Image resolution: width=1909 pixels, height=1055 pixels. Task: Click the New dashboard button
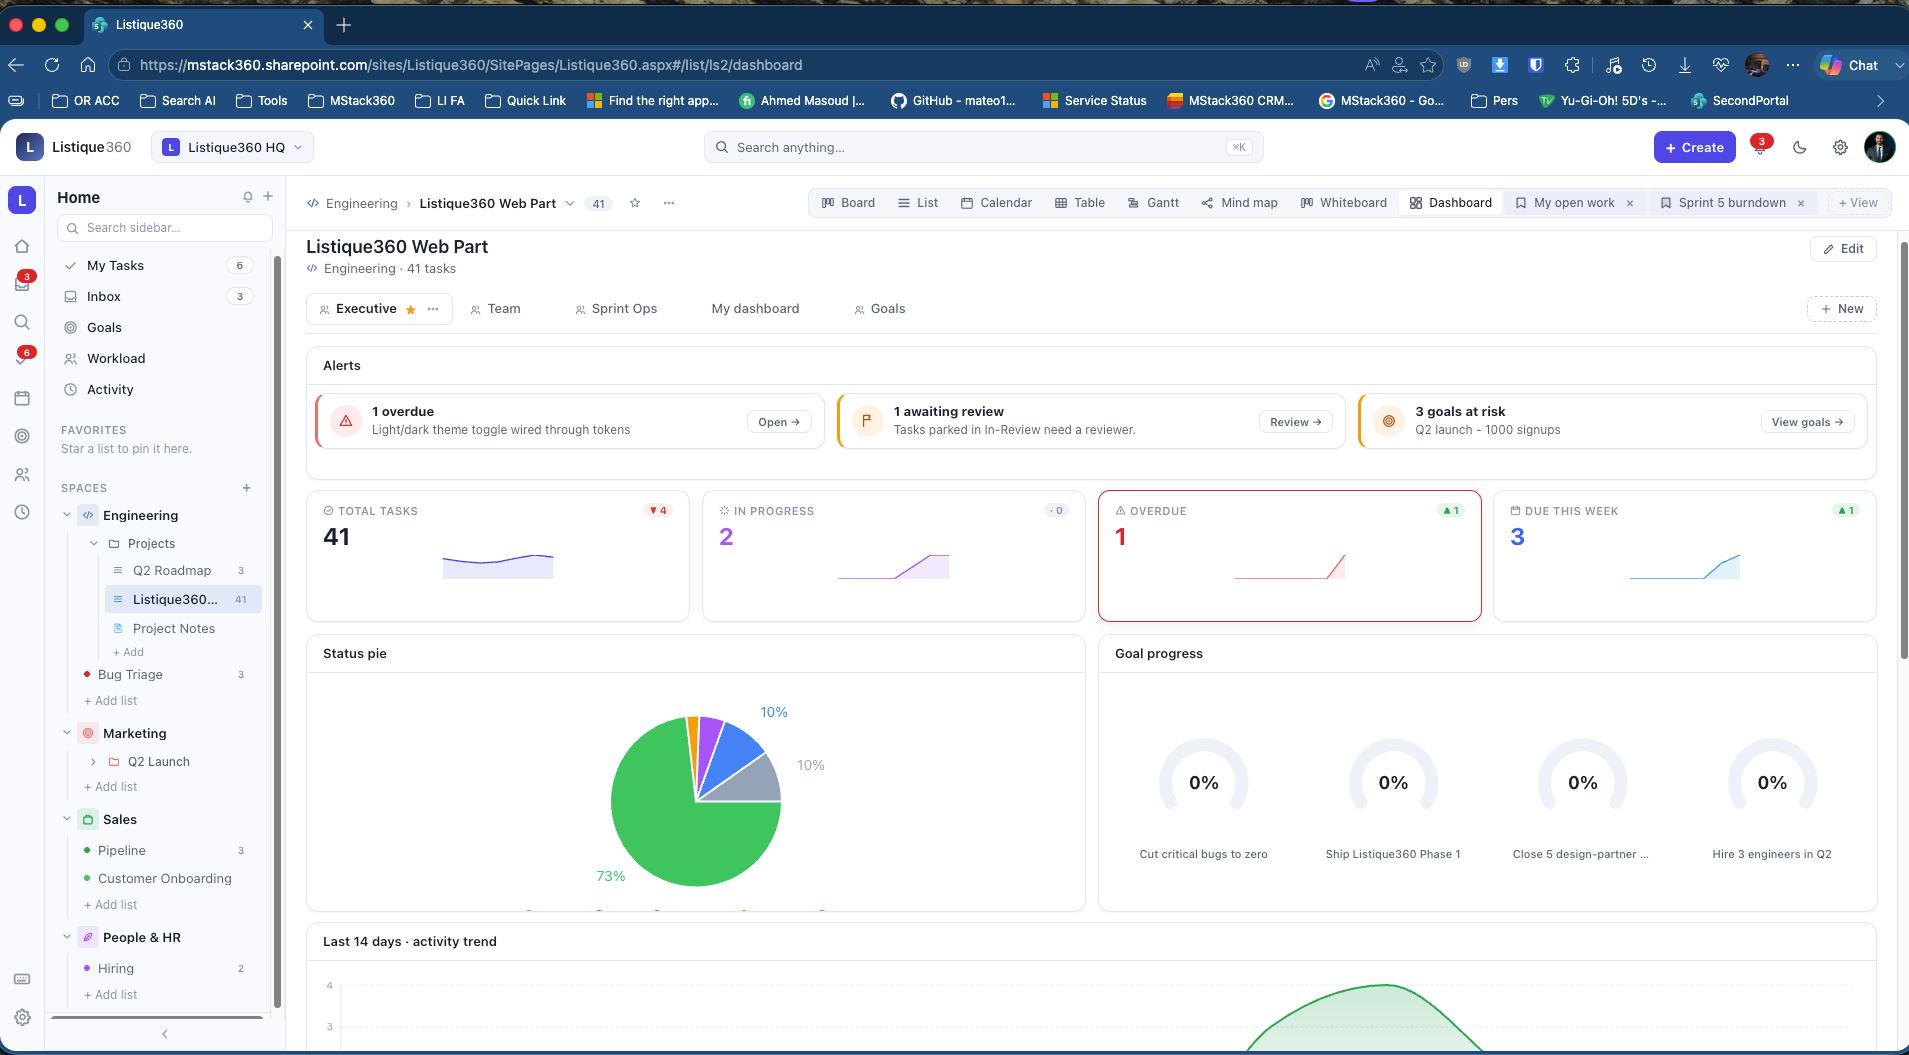[x=1841, y=309]
